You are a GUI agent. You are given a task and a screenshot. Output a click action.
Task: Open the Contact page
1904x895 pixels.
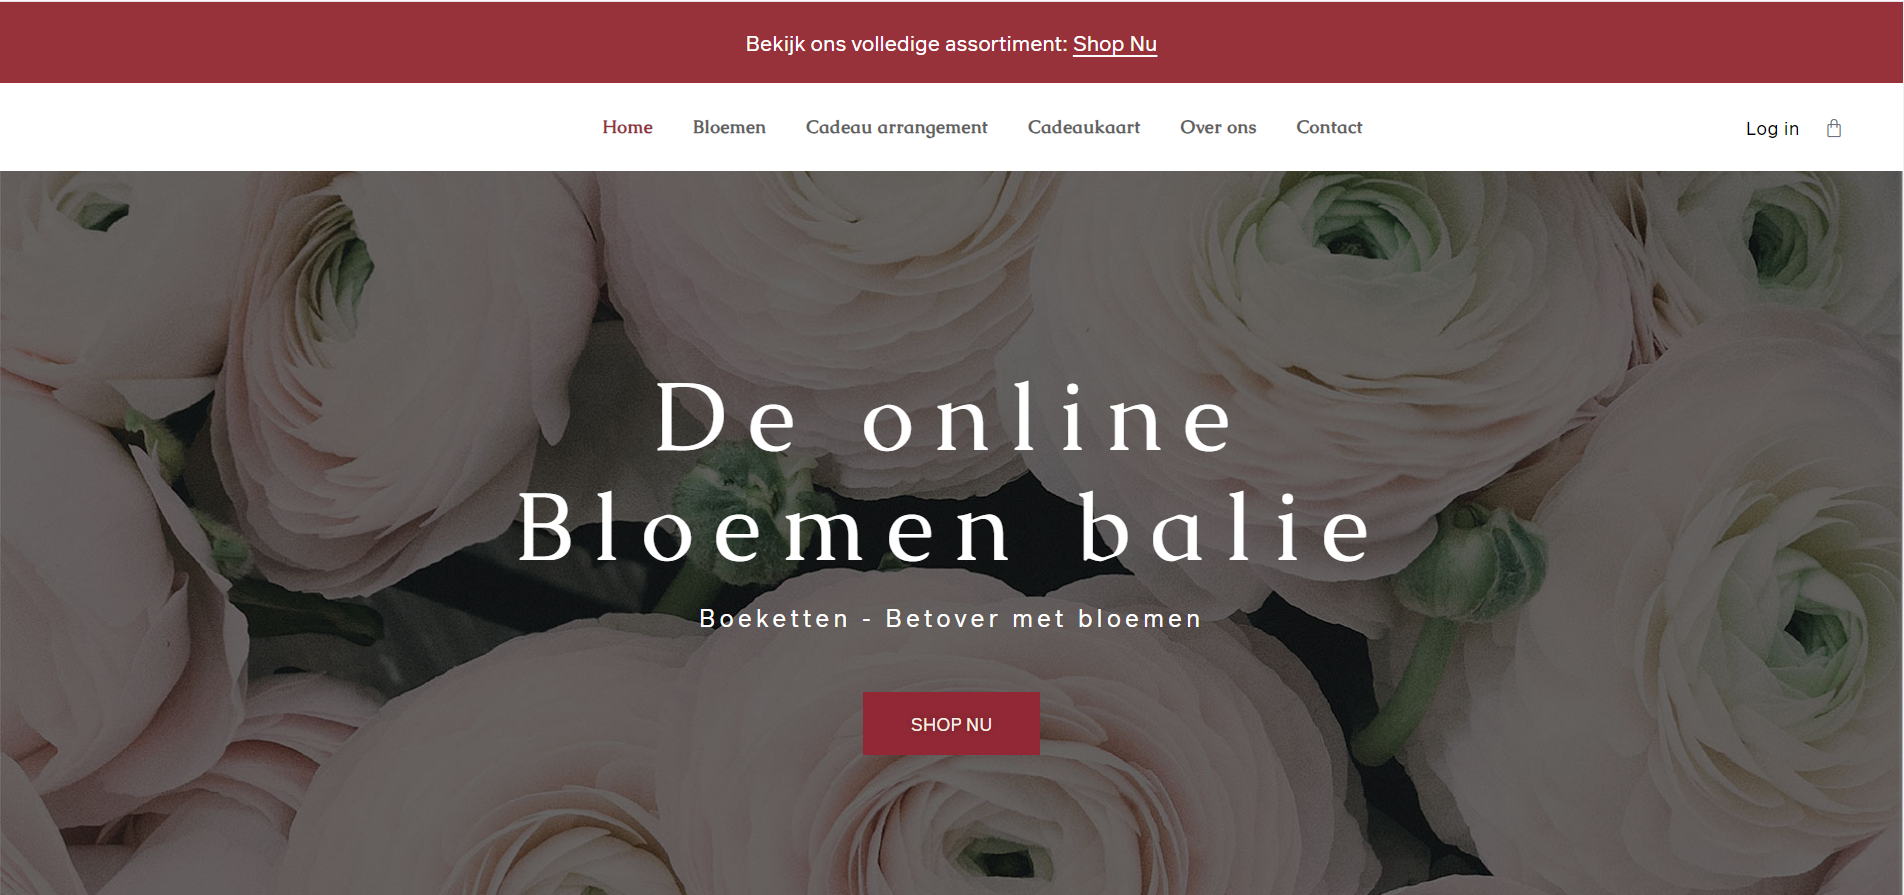pyautogui.click(x=1329, y=127)
